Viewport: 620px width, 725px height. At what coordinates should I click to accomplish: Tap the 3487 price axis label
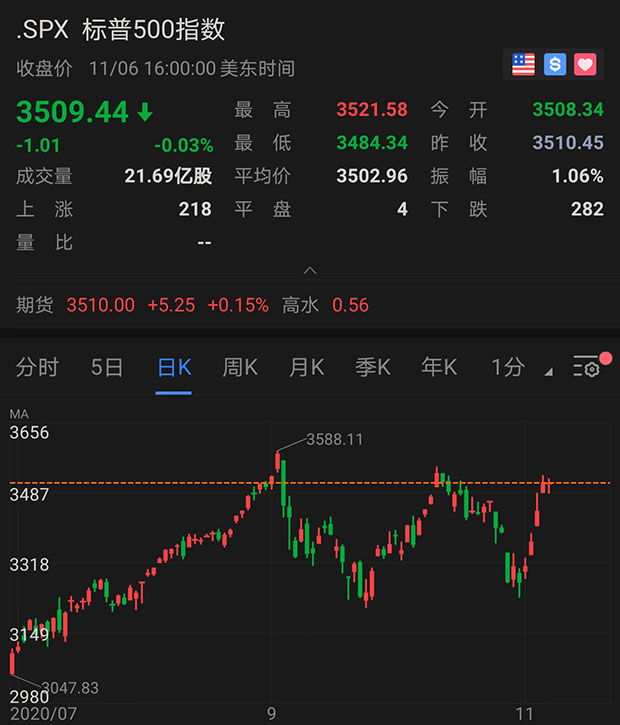29,495
